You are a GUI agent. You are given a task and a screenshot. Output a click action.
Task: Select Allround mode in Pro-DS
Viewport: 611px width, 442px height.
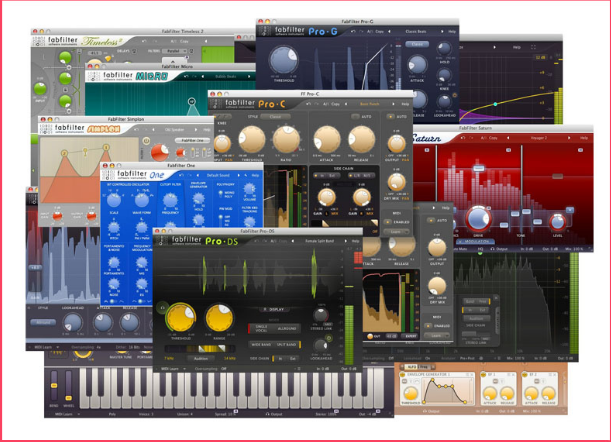[287, 328]
